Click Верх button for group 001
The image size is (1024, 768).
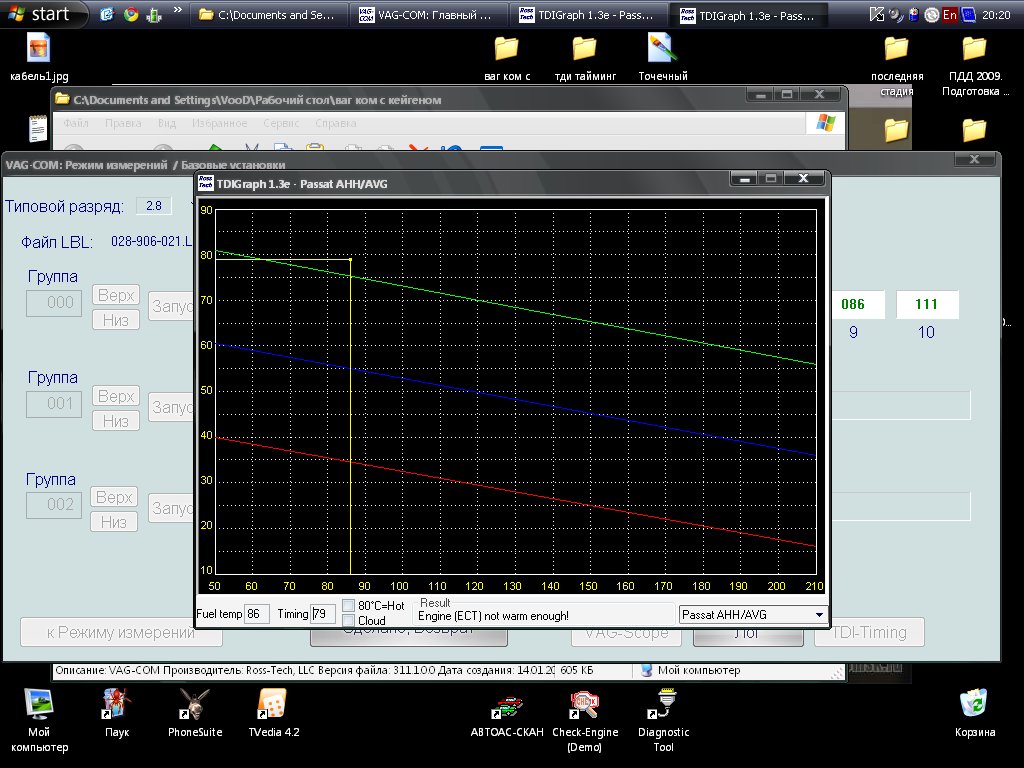pos(116,396)
